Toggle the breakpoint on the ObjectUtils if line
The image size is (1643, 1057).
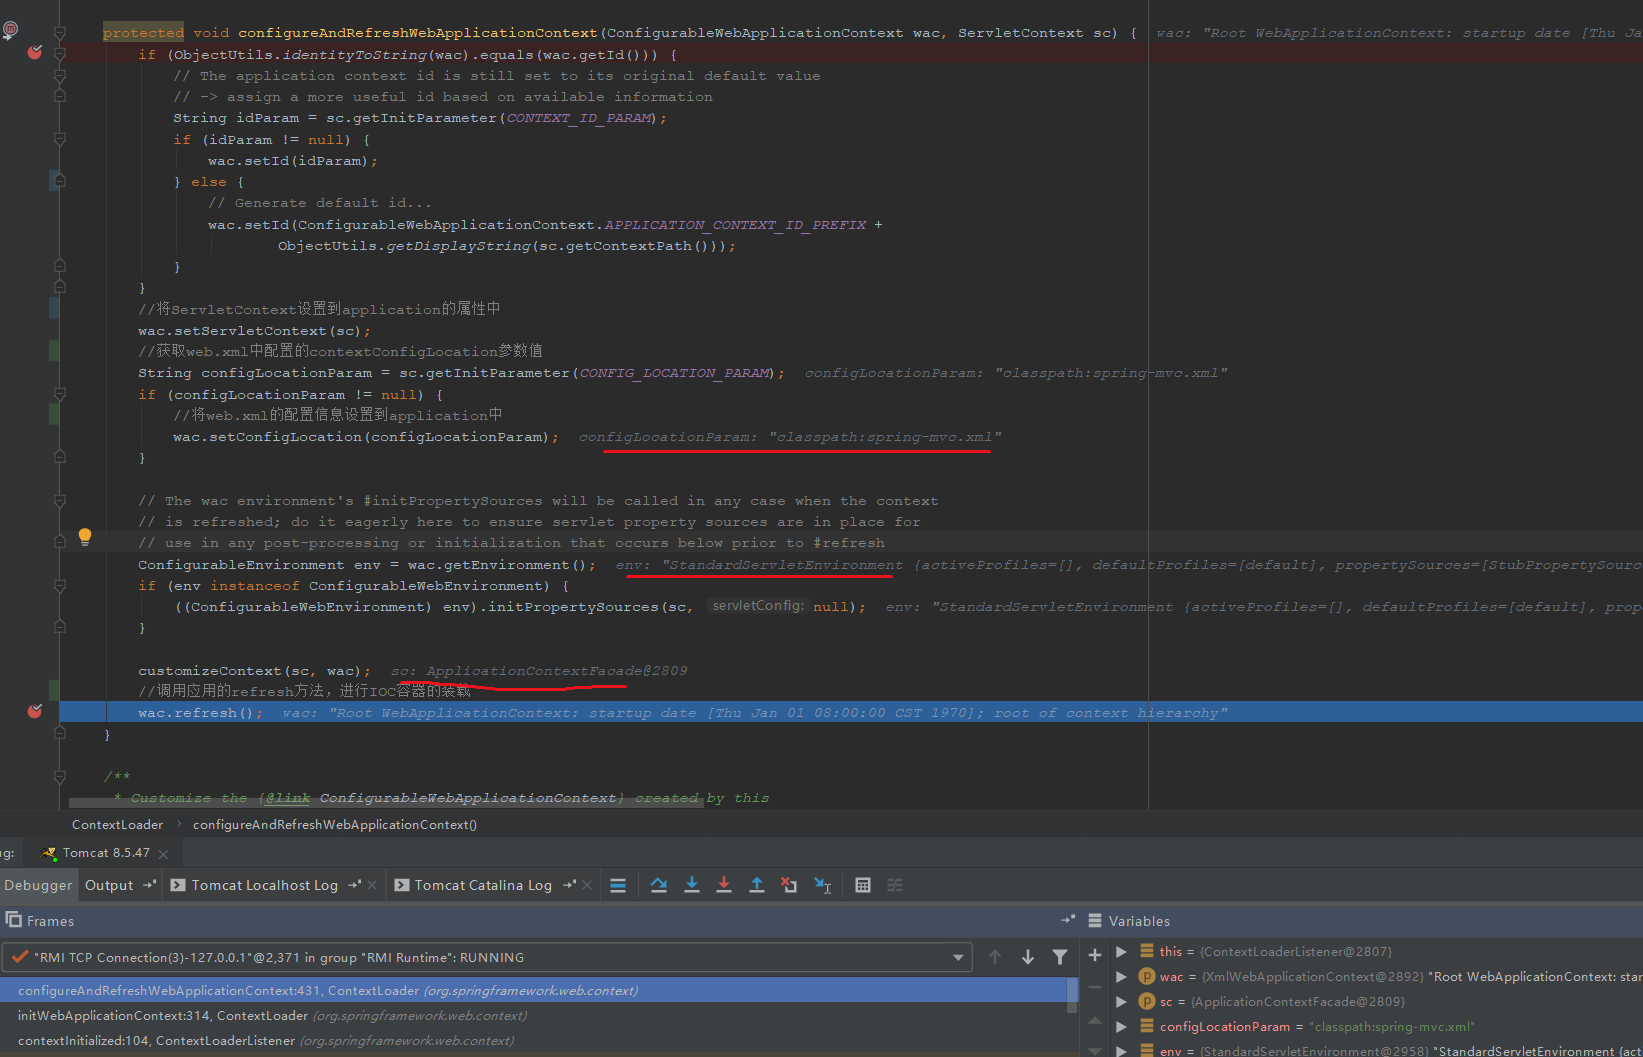pyautogui.click(x=35, y=52)
